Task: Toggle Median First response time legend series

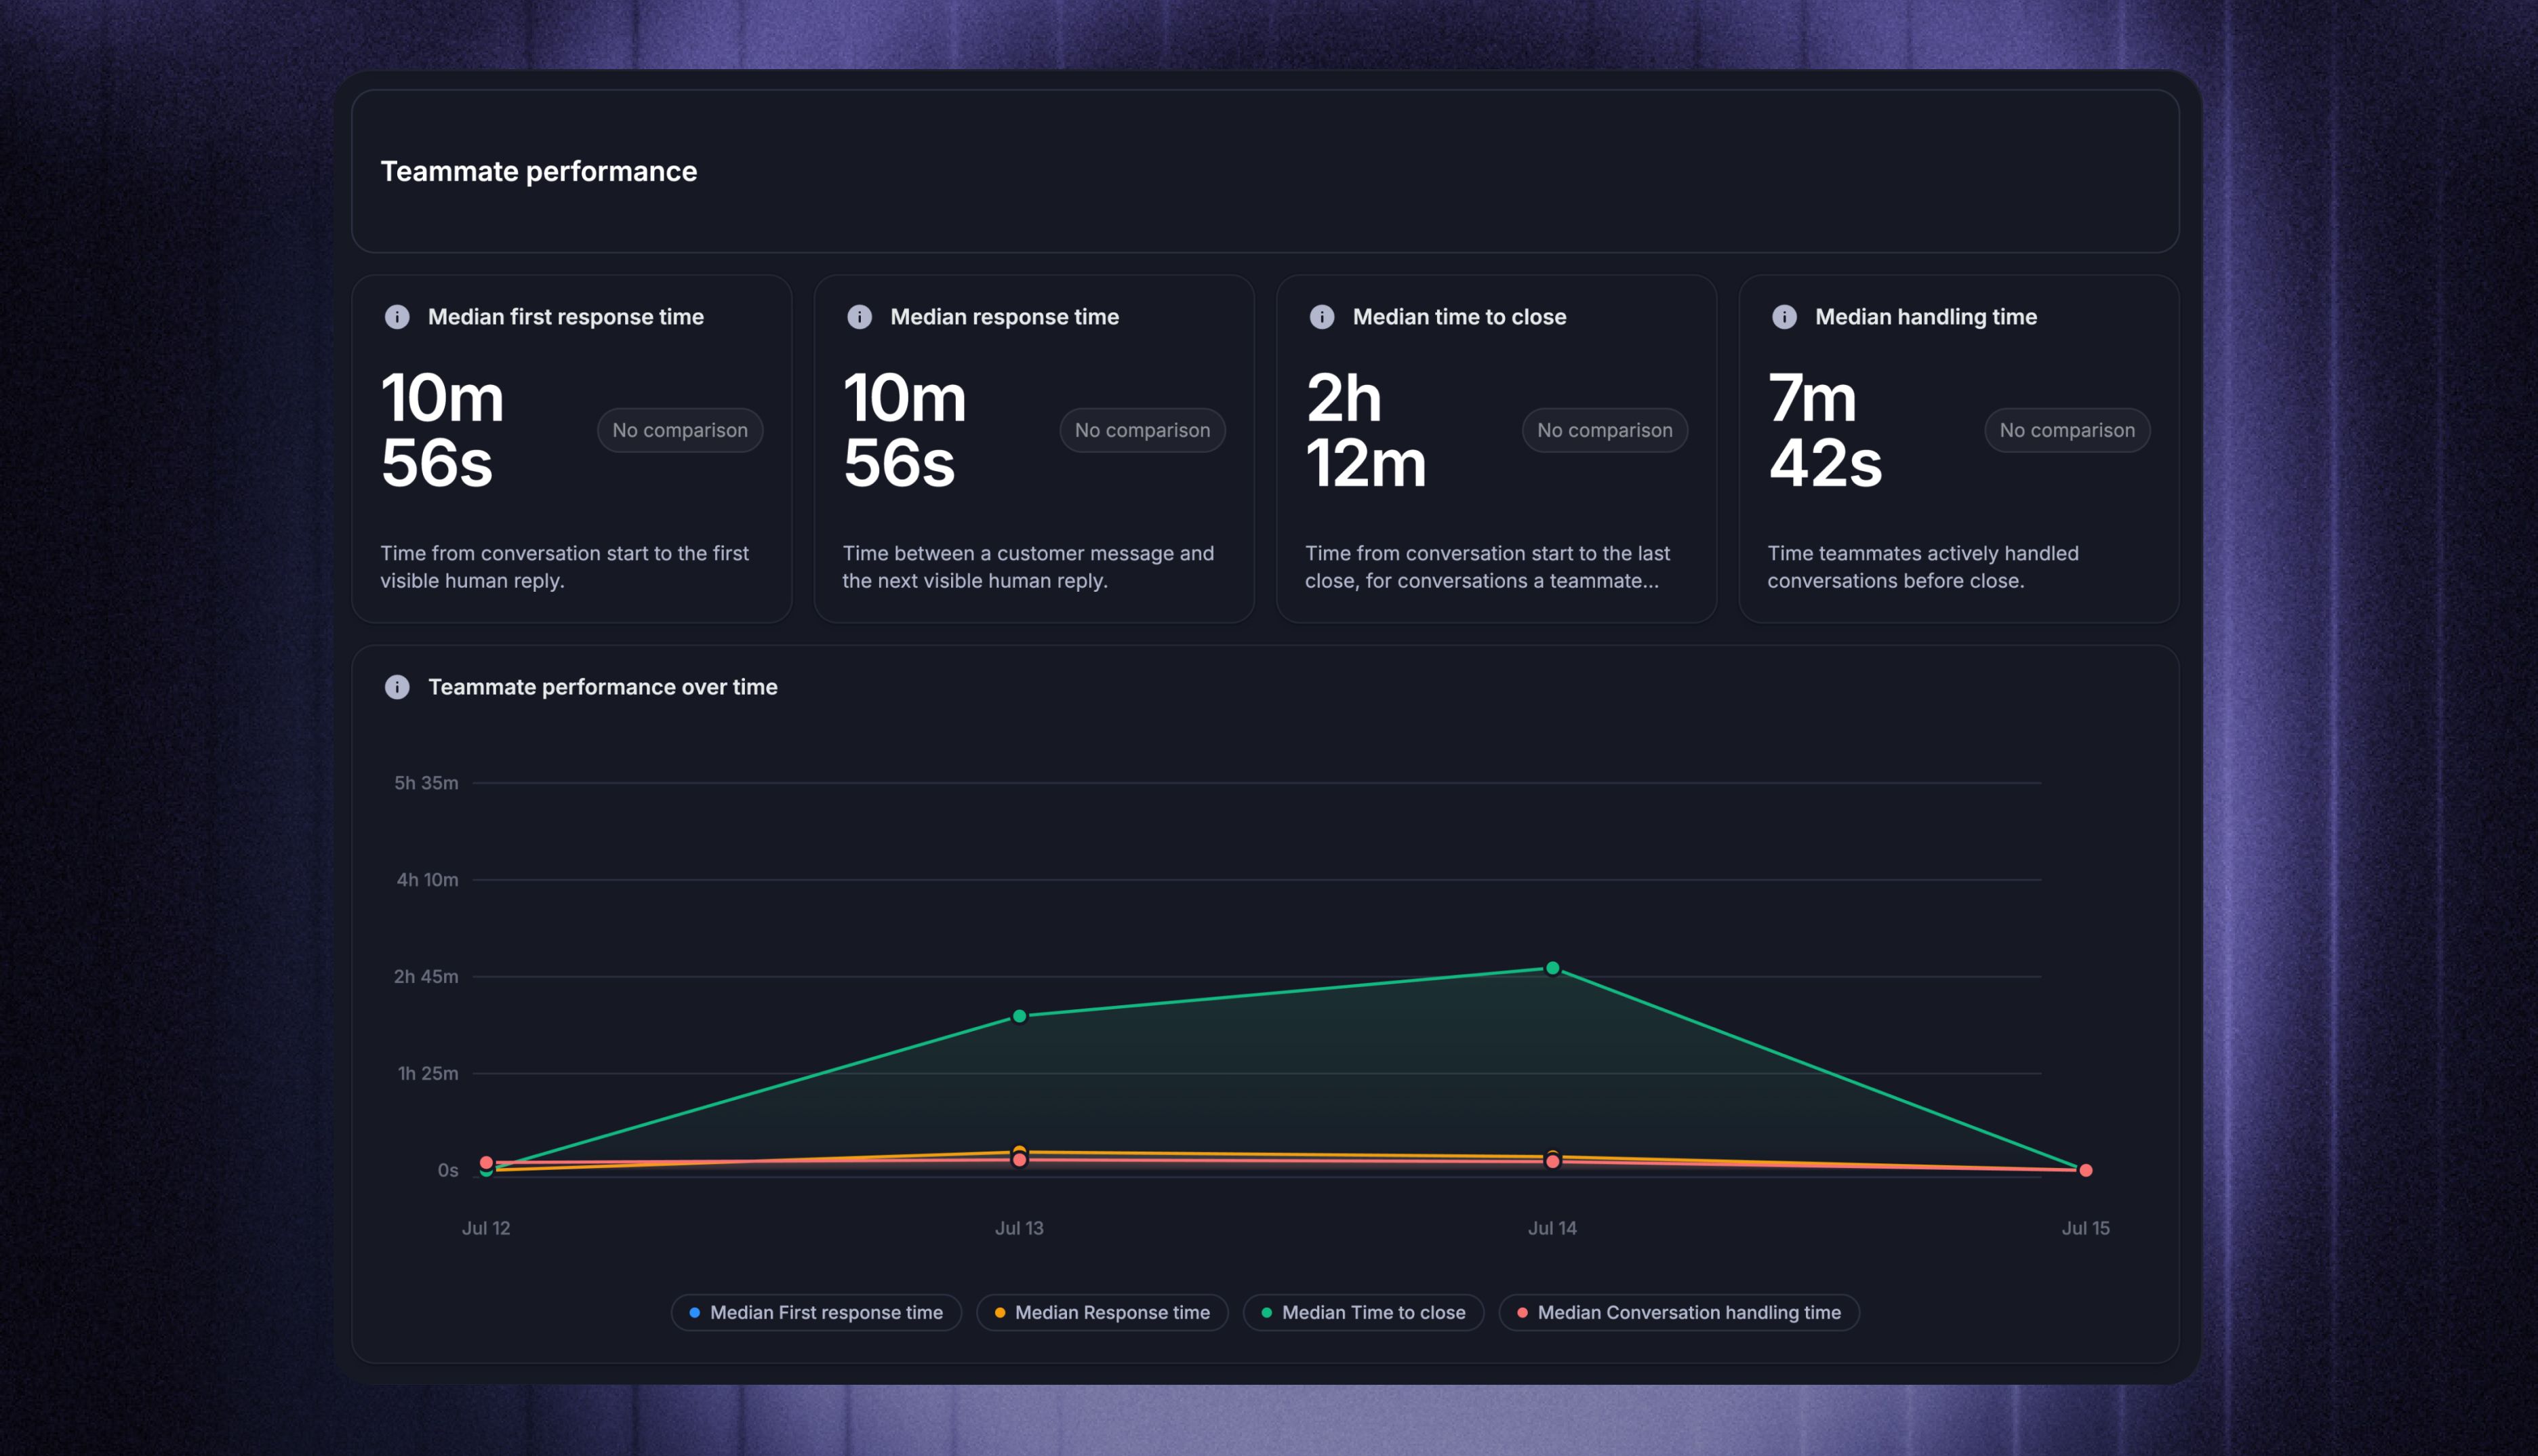Action: point(816,1312)
